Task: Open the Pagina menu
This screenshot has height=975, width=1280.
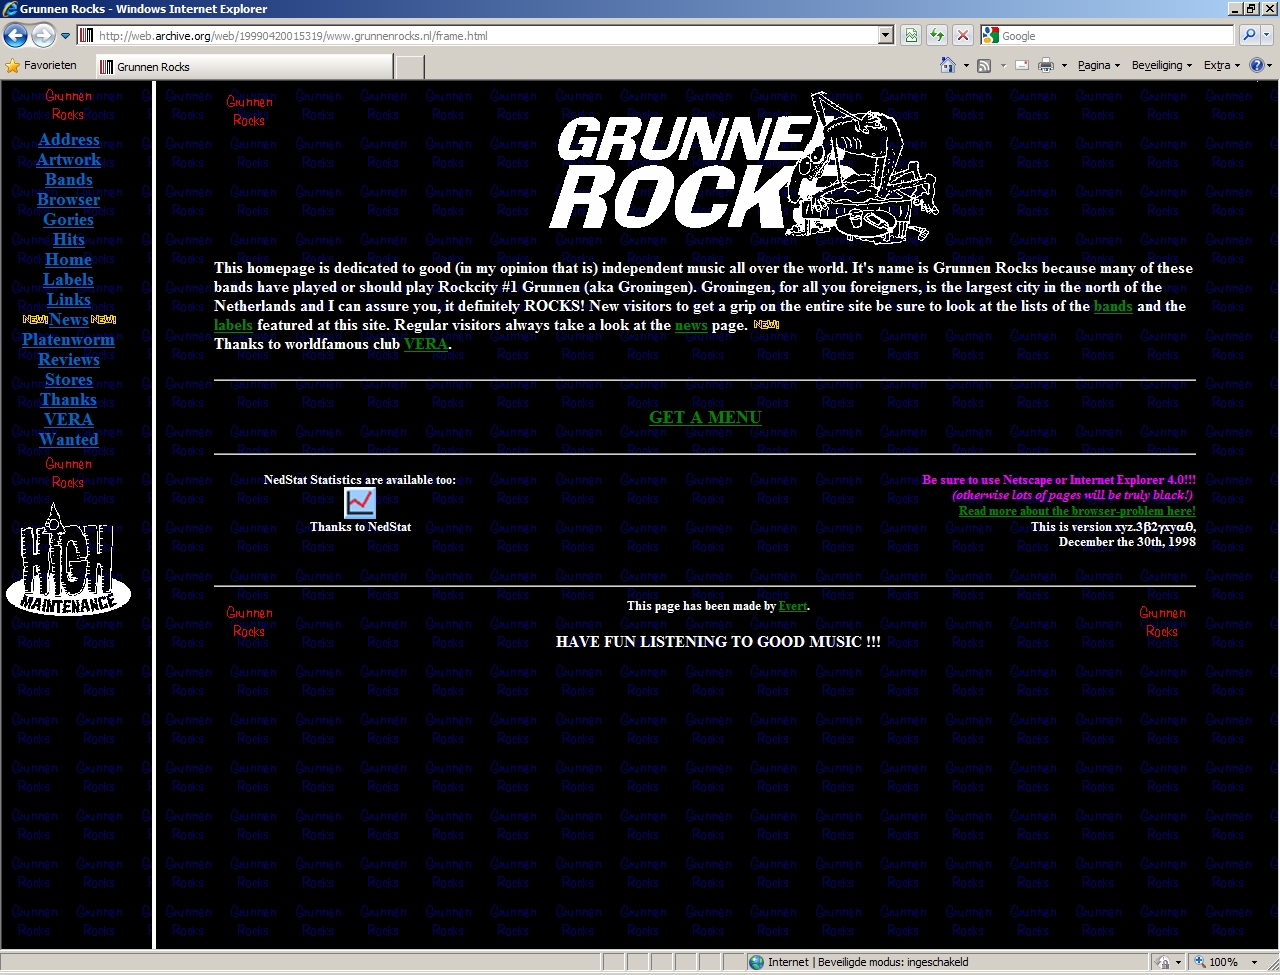Action: (x=1098, y=66)
